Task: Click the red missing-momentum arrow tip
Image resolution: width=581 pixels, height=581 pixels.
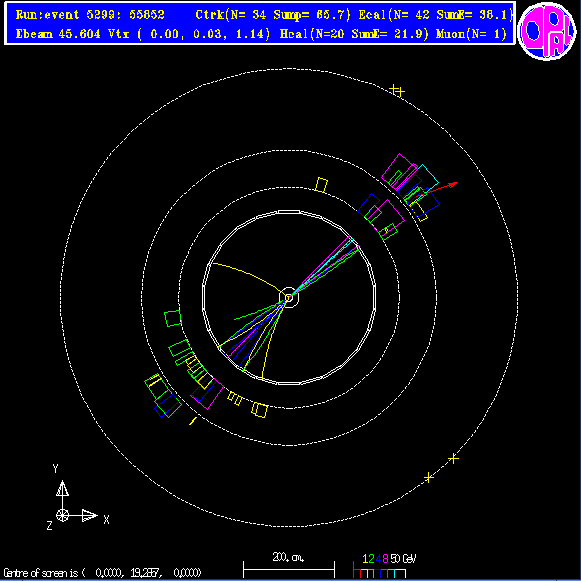Action: [454, 184]
